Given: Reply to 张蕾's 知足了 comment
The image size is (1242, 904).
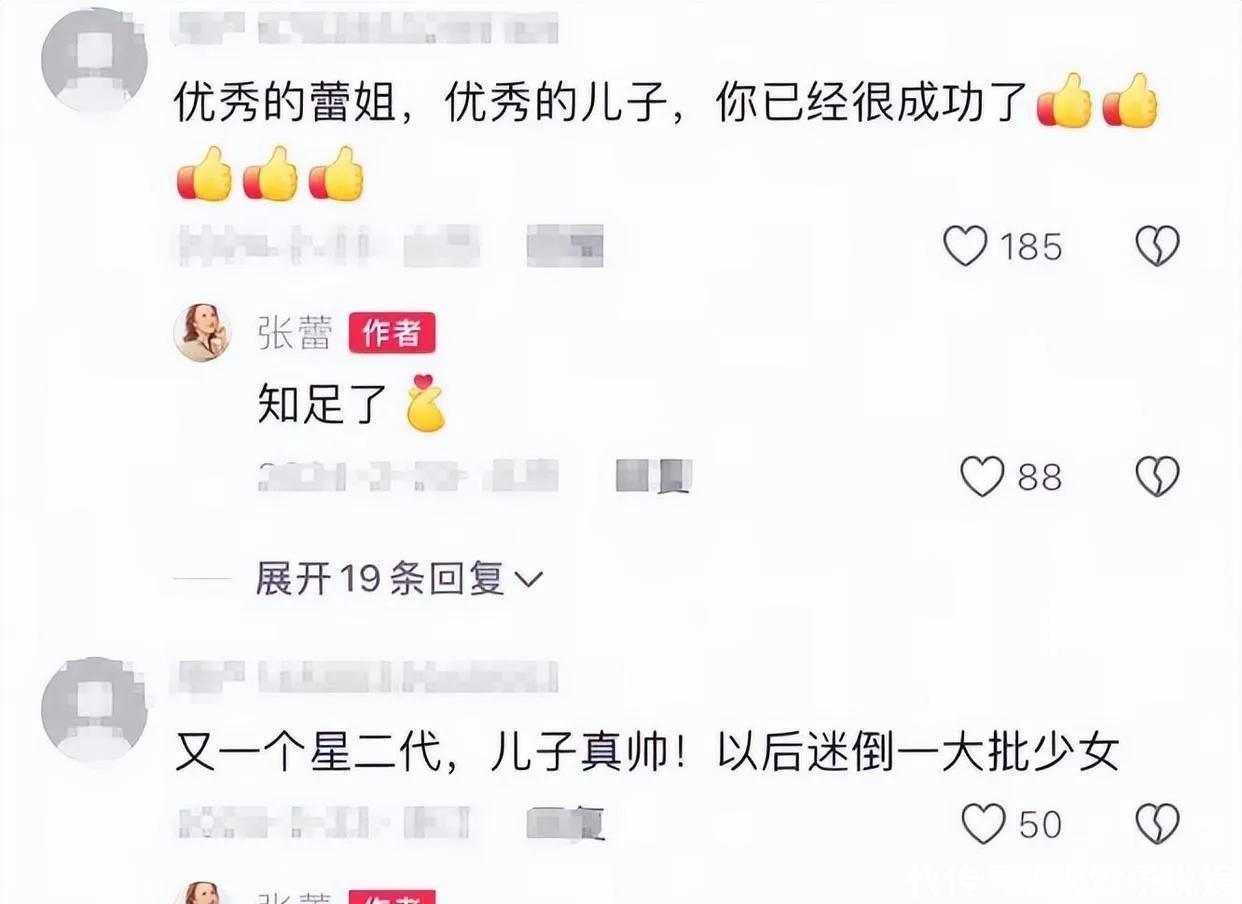Looking at the screenshot, I should (x=655, y=477).
